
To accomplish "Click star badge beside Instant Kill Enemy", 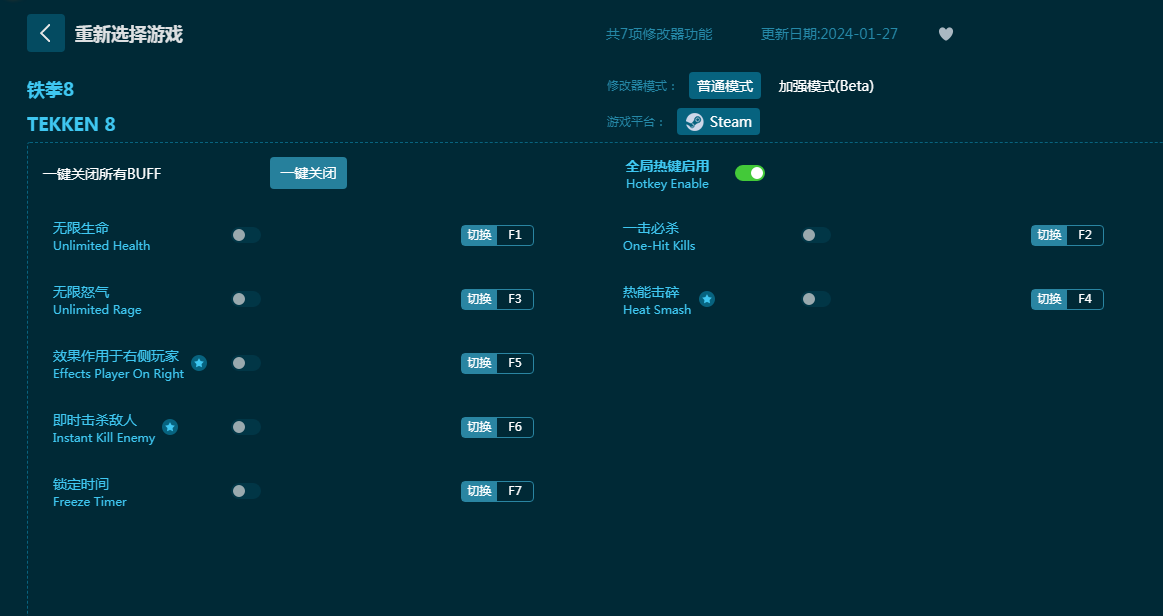I will click(170, 427).
